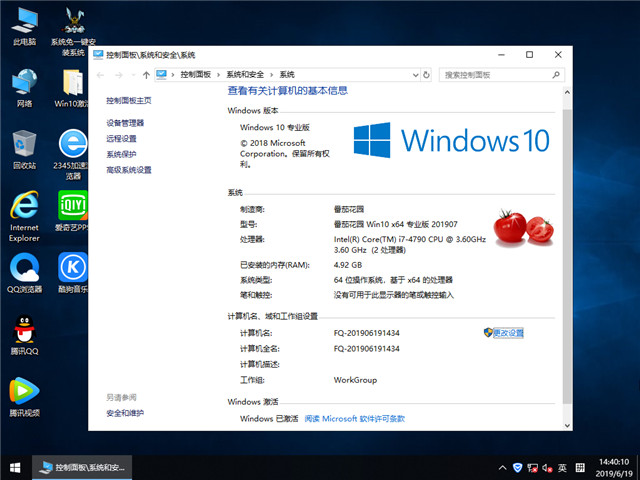Open 远程设置 link
The image size is (640, 480).
(121, 138)
